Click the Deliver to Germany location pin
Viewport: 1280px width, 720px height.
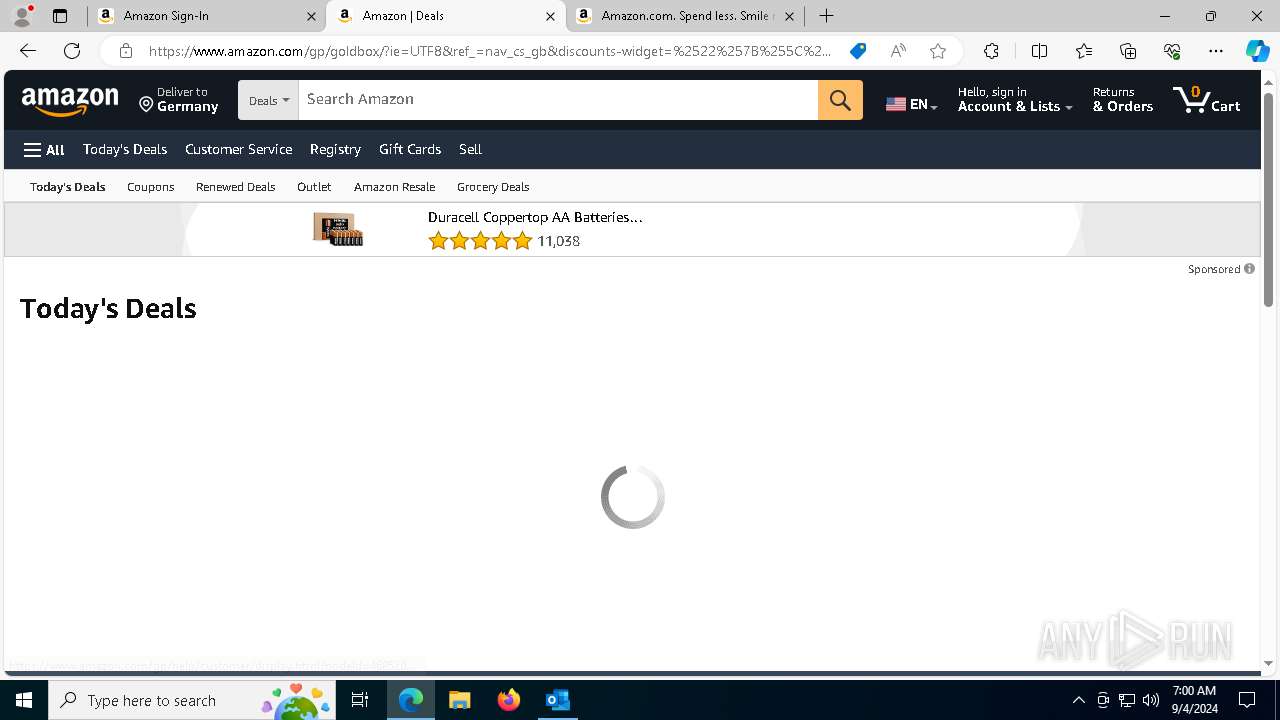(146, 105)
